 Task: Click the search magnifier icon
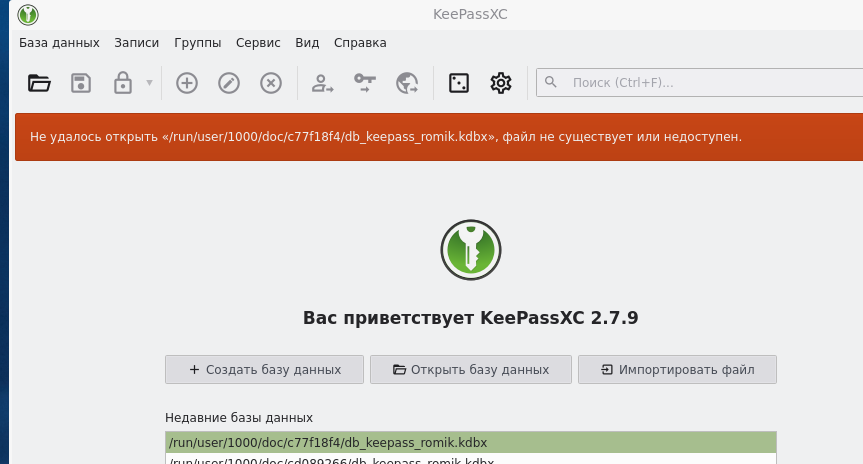coord(550,83)
